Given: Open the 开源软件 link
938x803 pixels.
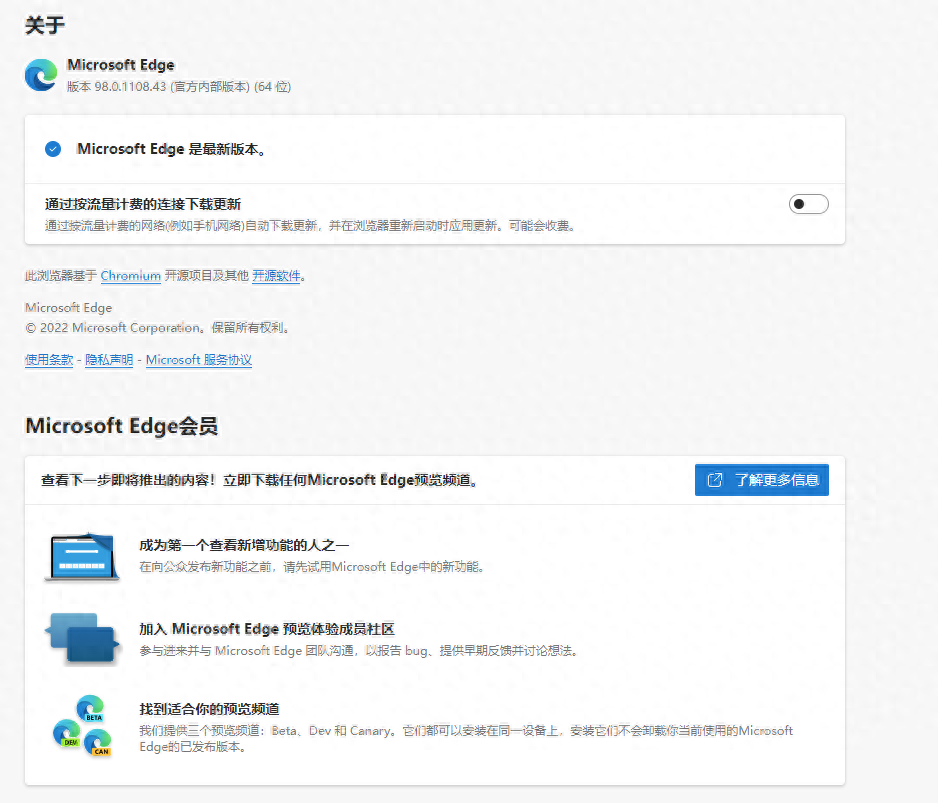Looking at the screenshot, I should [x=275, y=276].
